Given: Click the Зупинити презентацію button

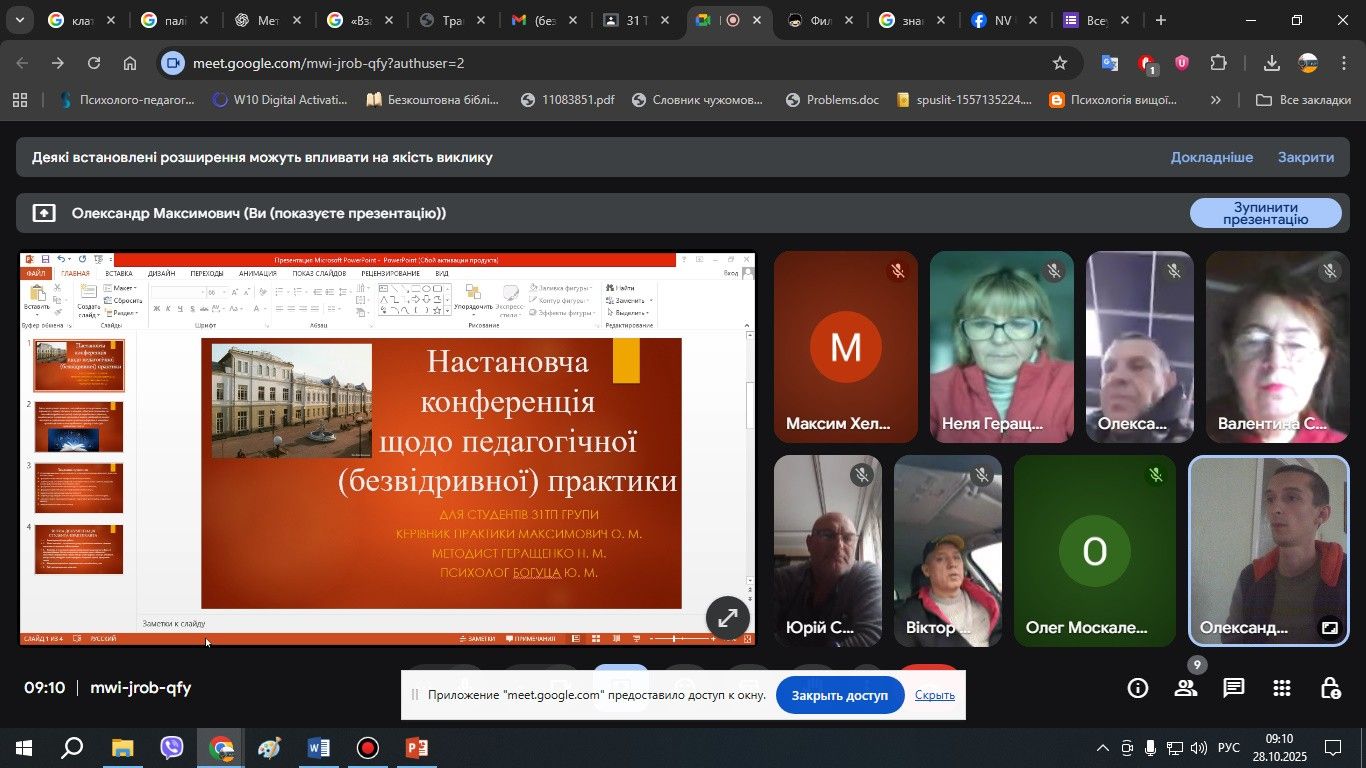Looking at the screenshot, I should (x=1265, y=213).
